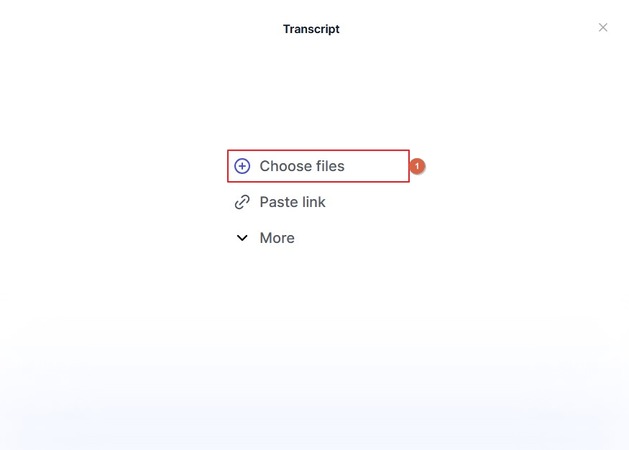The width and height of the screenshot is (629, 450).
Task: Click the 'More' label text
Action: (x=277, y=238)
